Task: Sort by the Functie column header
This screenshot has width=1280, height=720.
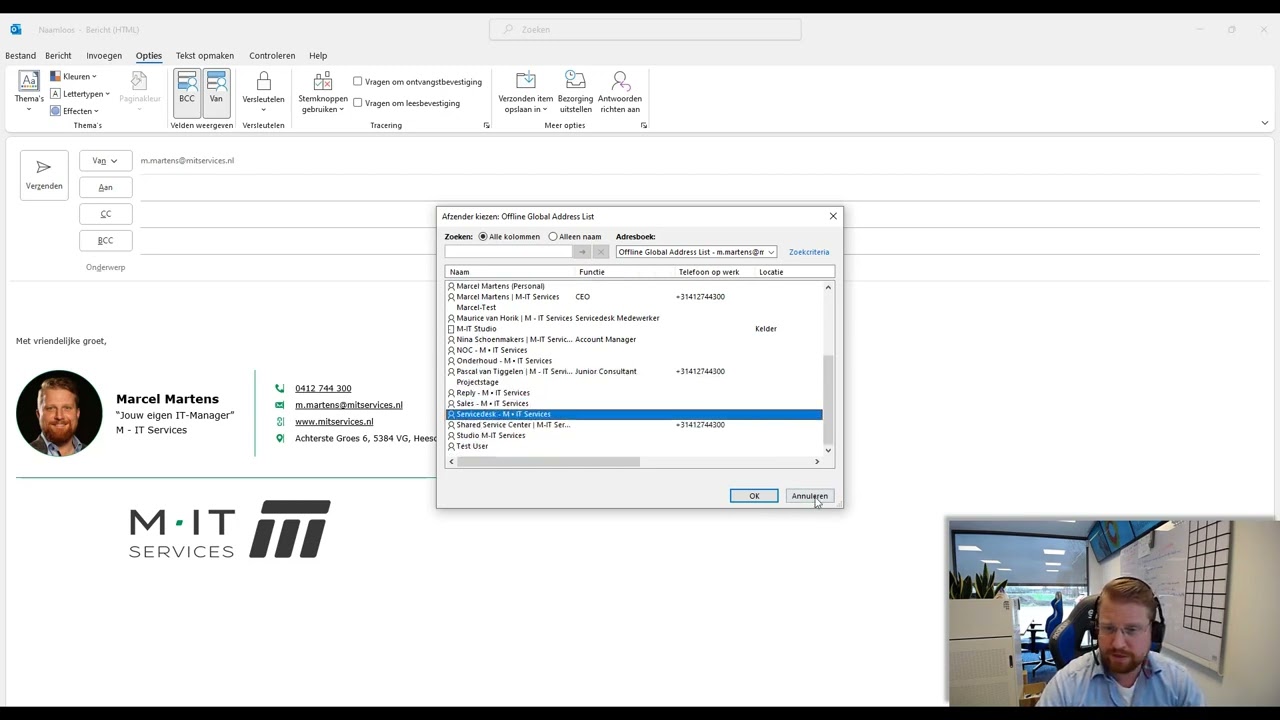Action: tap(625, 272)
